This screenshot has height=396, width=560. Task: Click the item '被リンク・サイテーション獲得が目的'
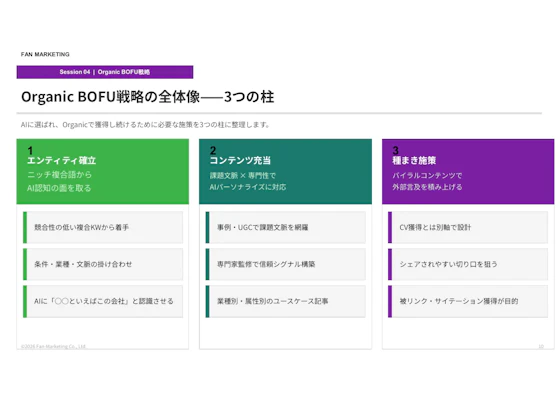[468, 301]
